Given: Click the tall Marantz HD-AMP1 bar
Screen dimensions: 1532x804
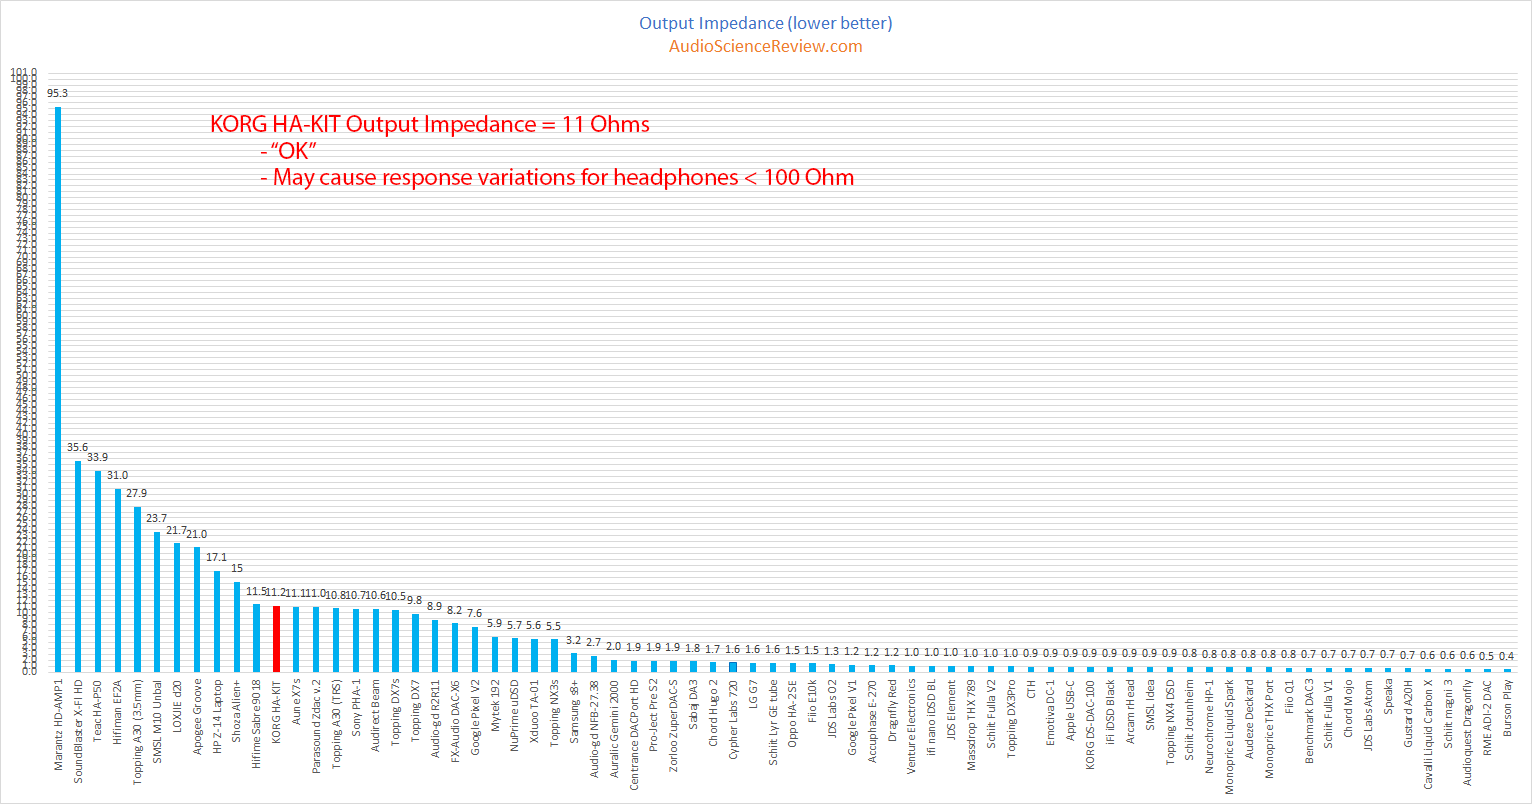Looking at the screenshot, I should 58,389.
